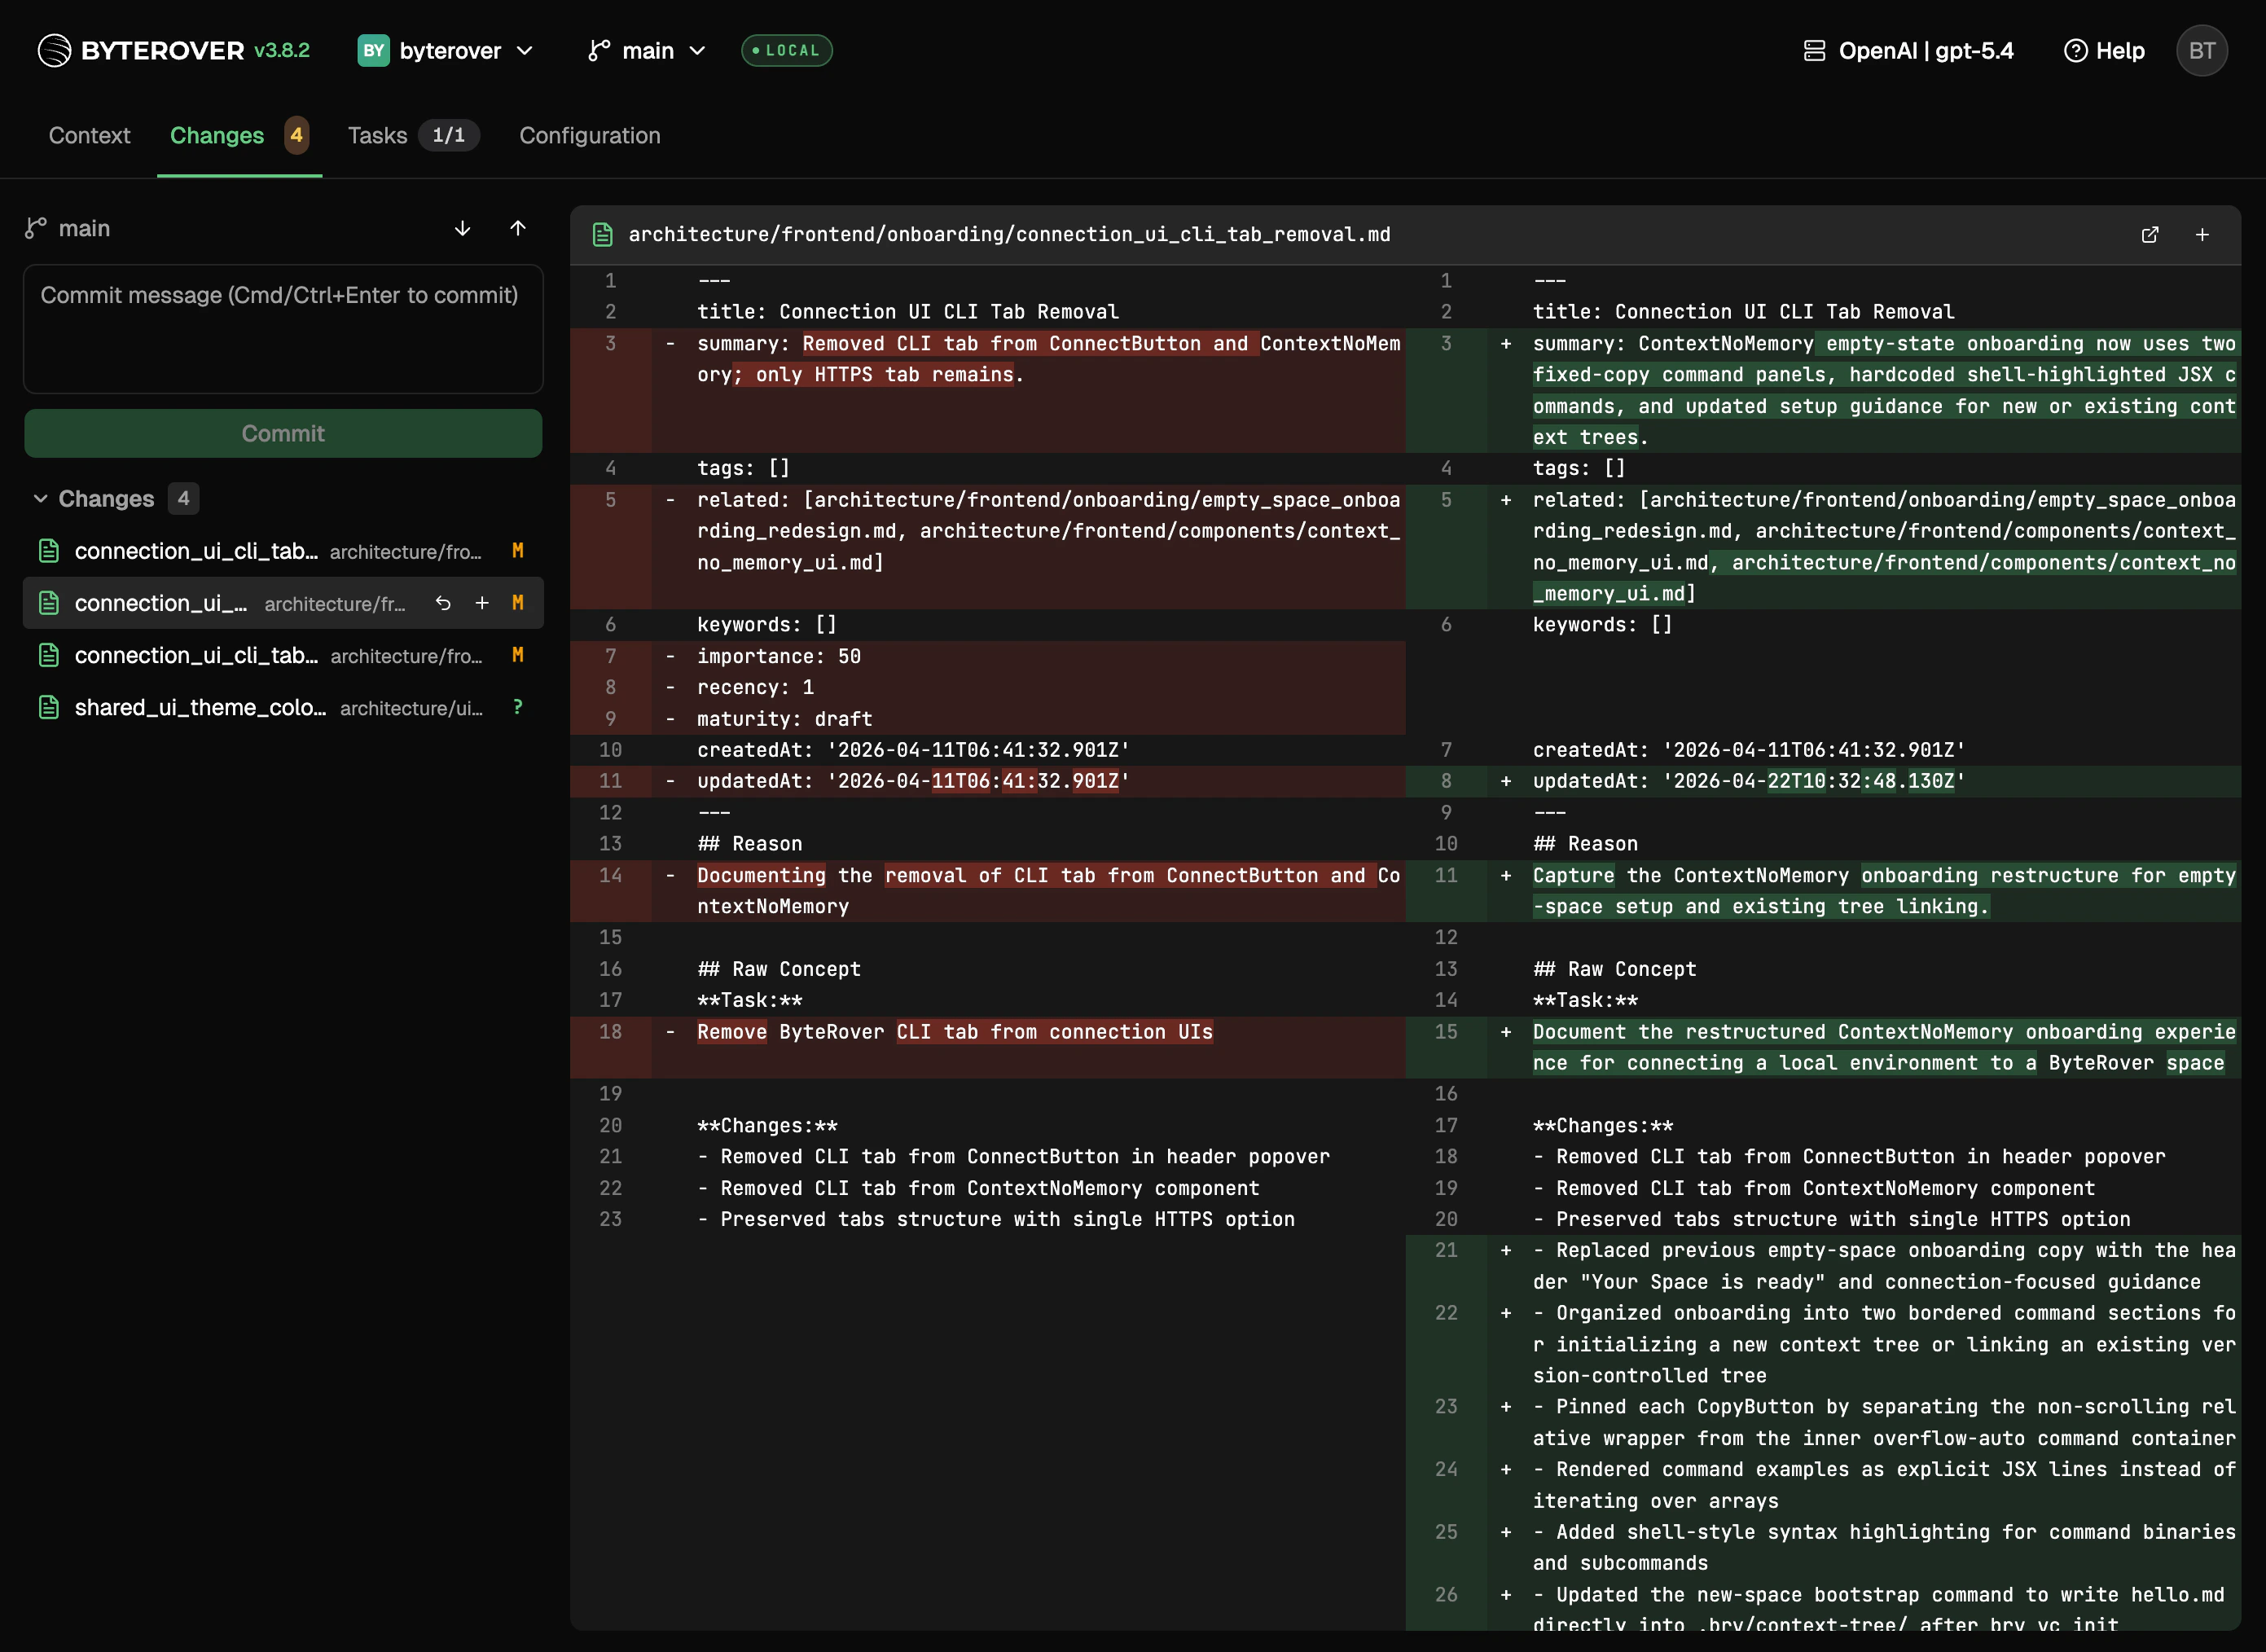
Task: Open the main branch dropdown
Action: tap(645, 50)
